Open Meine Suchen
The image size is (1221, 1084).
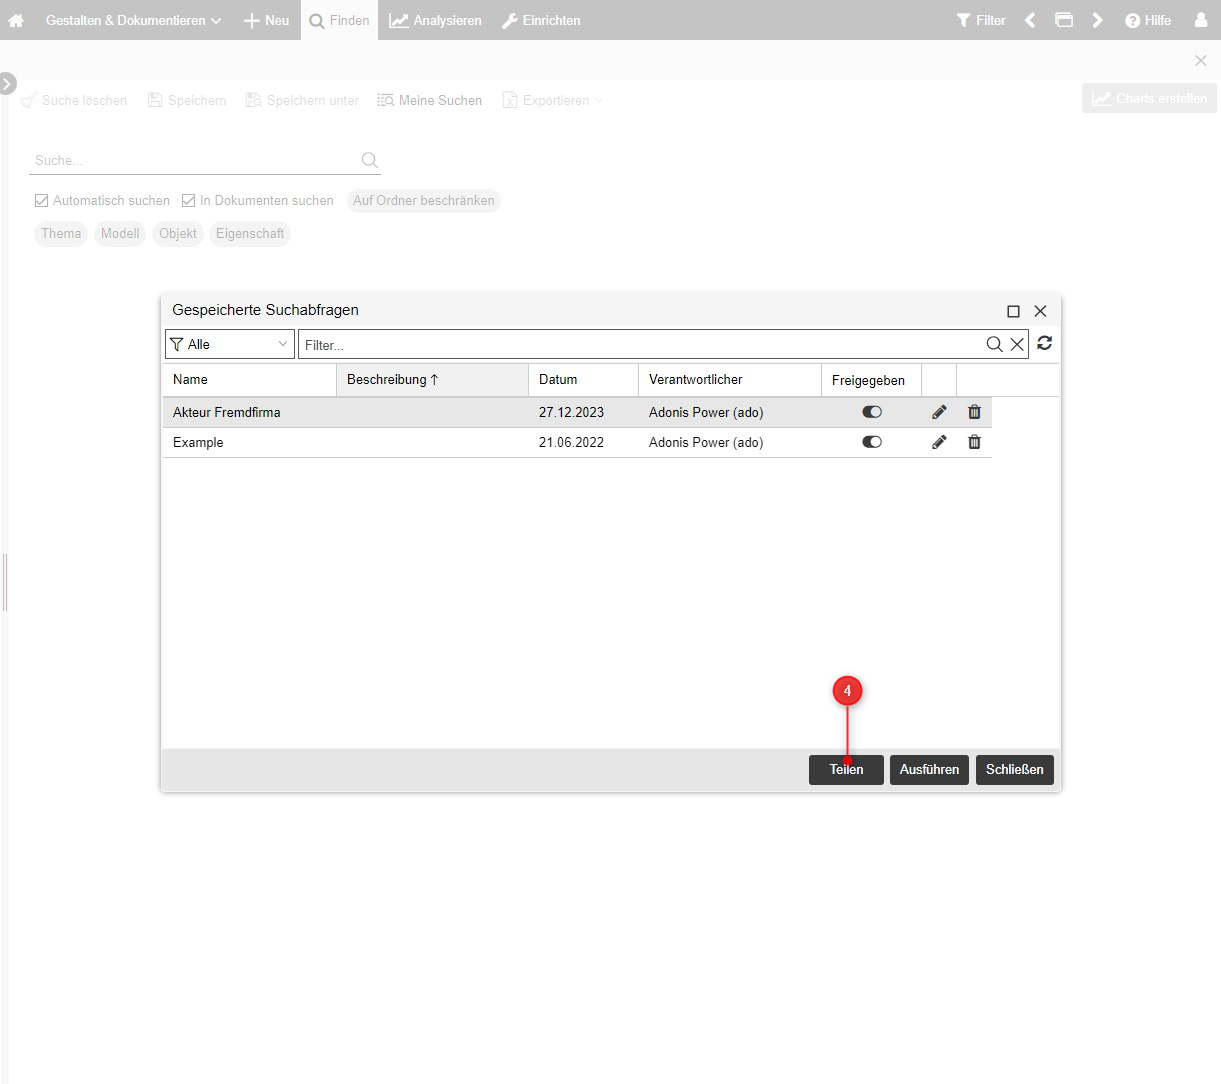[x=430, y=100]
